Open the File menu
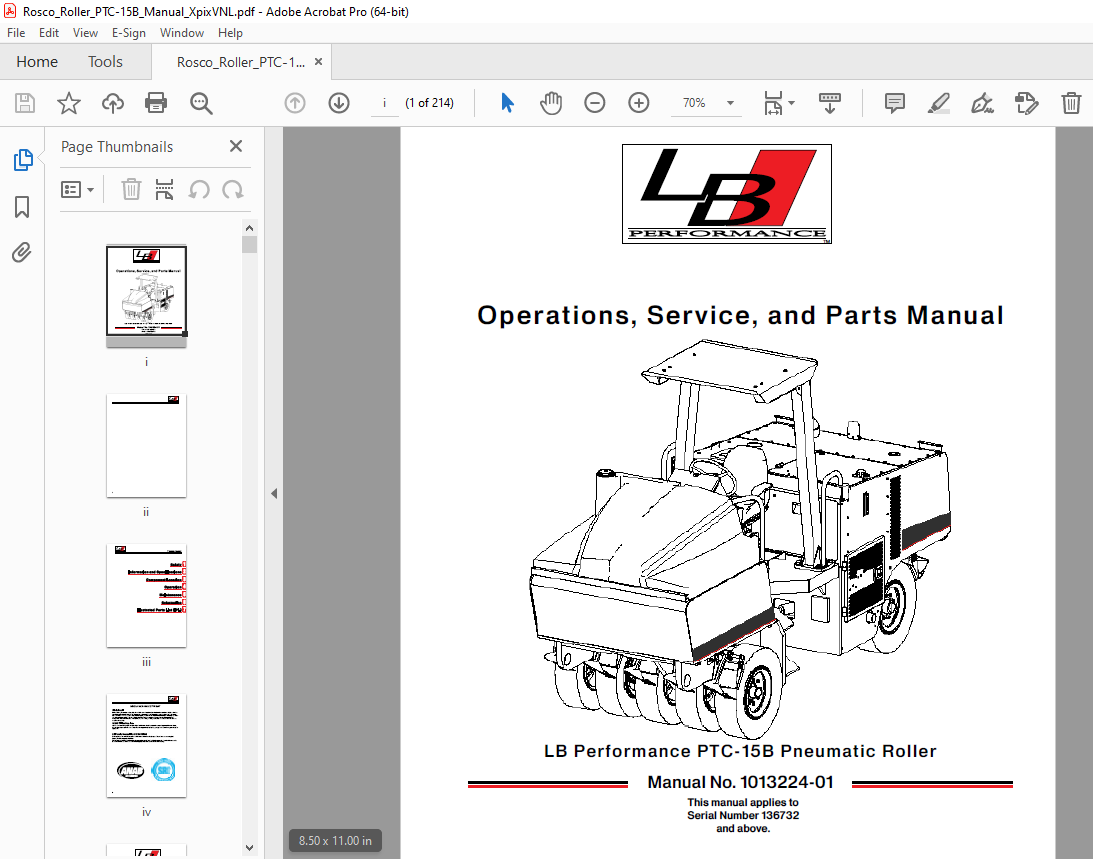The height and width of the screenshot is (859, 1093). tap(16, 33)
